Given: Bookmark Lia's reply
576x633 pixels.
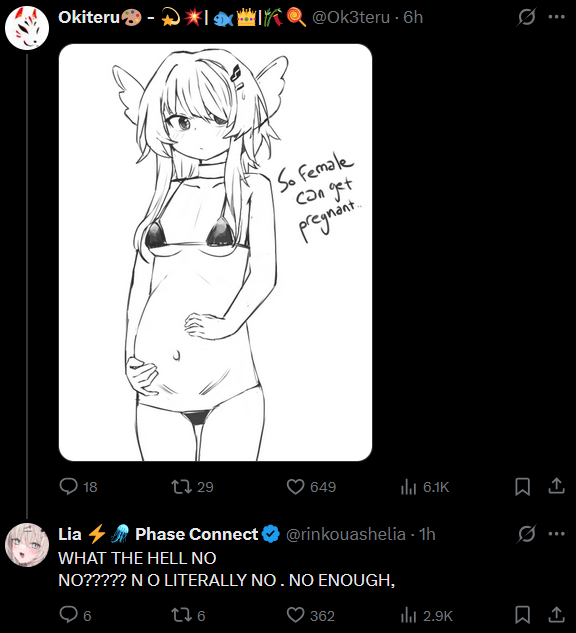Looking at the screenshot, I should coord(522,615).
